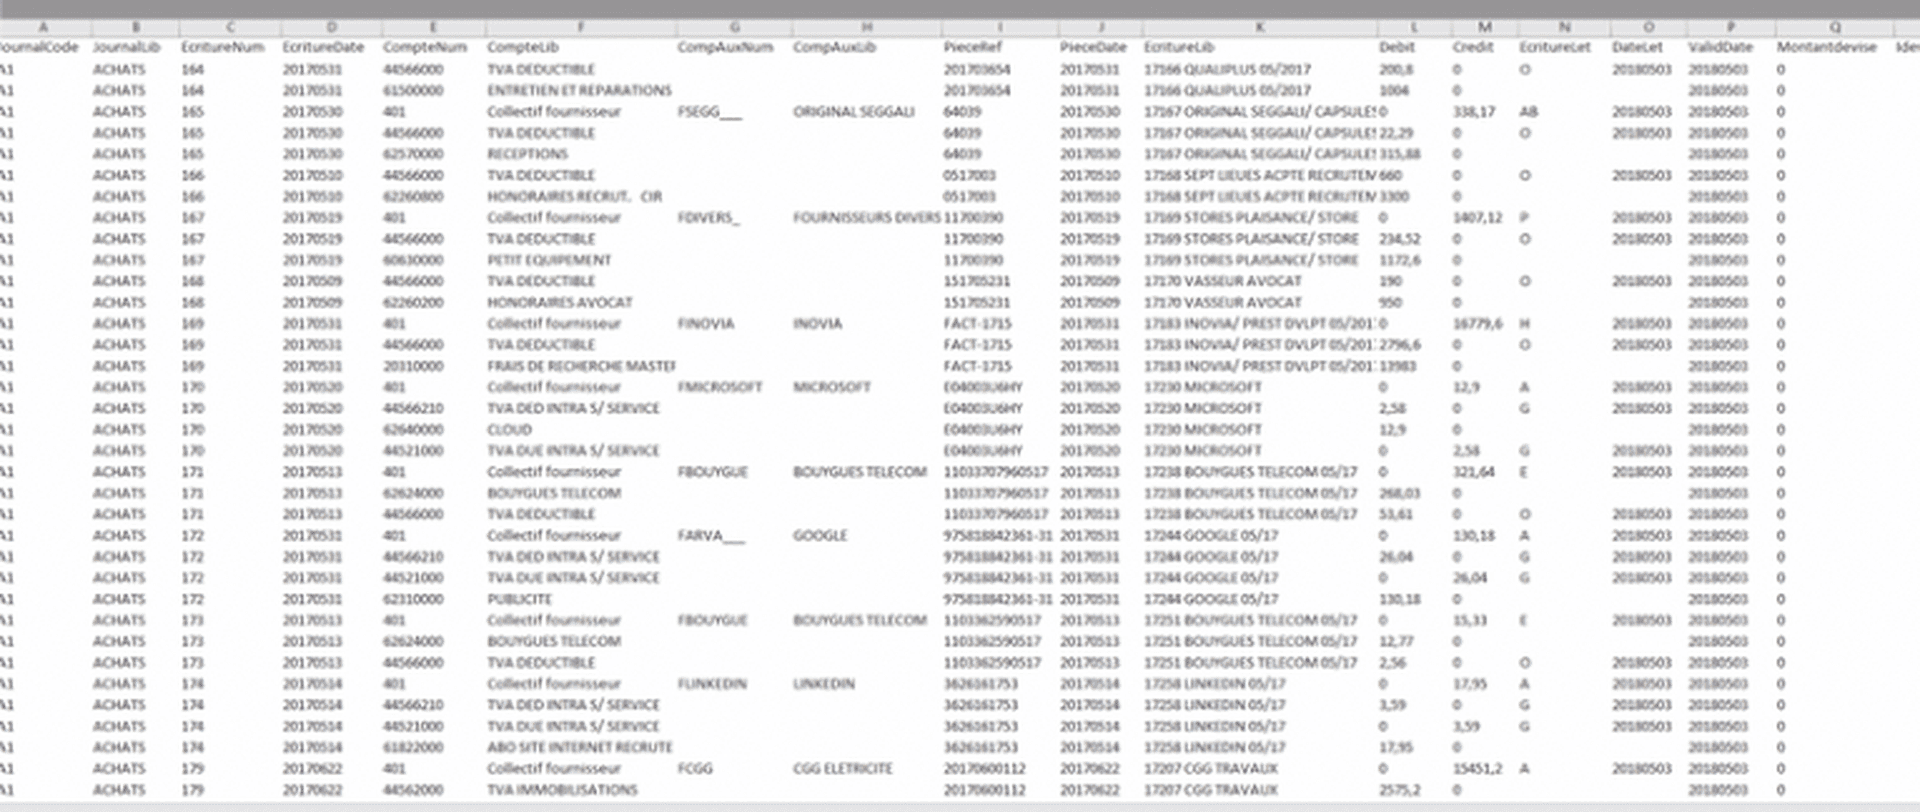Click account number 61822000
Viewport: 1920px width, 812px height.
[413, 747]
